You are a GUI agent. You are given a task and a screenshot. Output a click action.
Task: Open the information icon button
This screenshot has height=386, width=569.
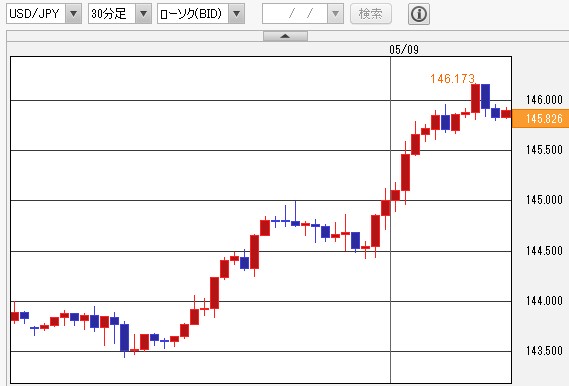[x=419, y=14]
